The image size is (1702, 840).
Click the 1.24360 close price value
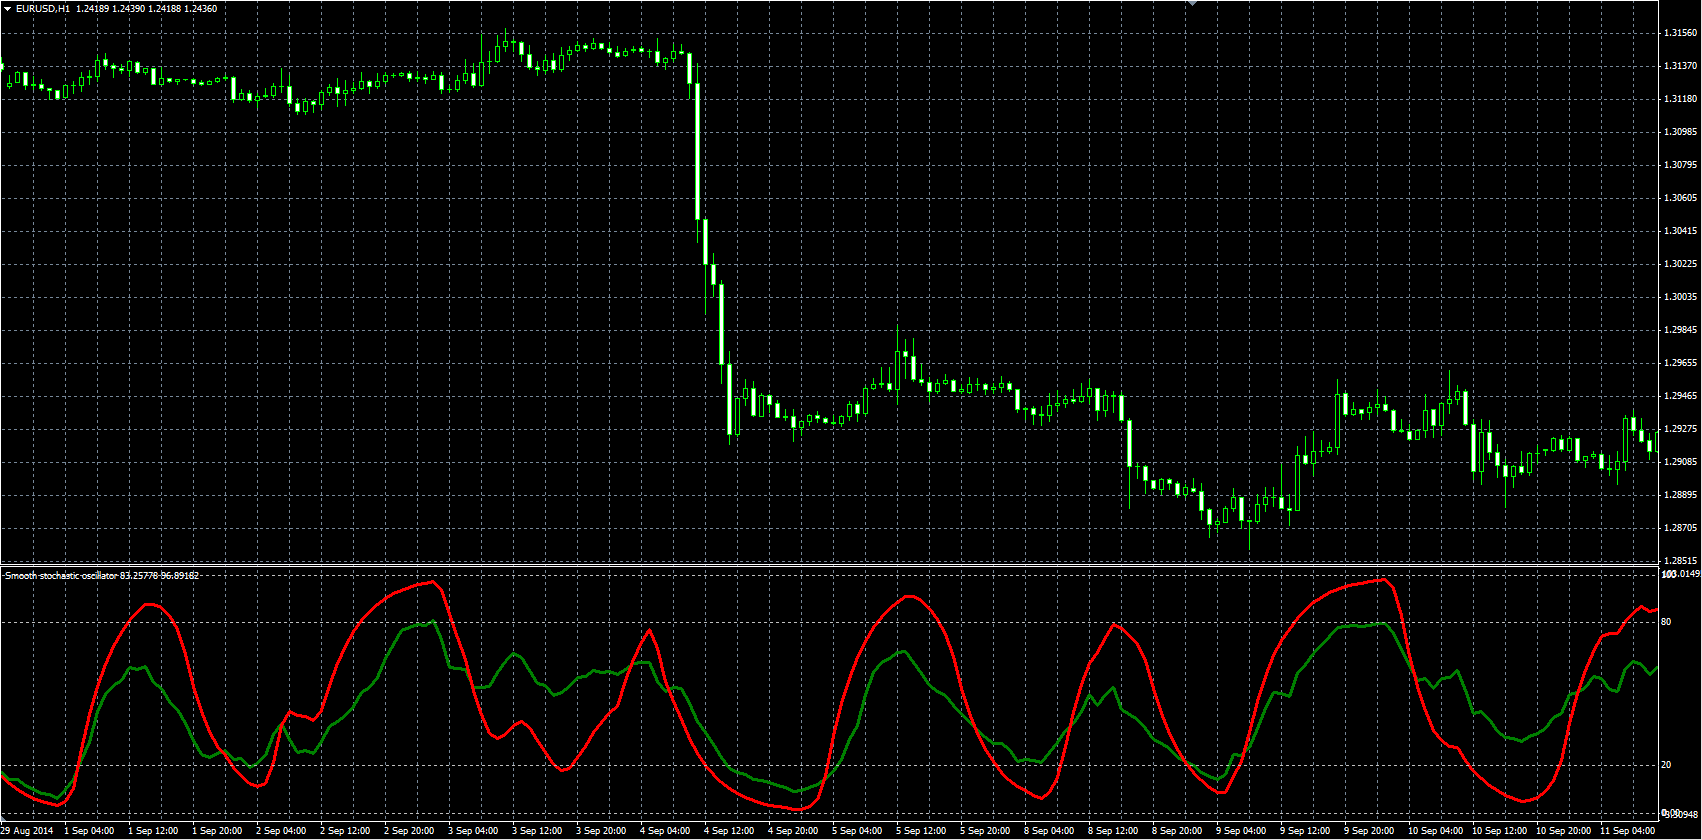[201, 8]
